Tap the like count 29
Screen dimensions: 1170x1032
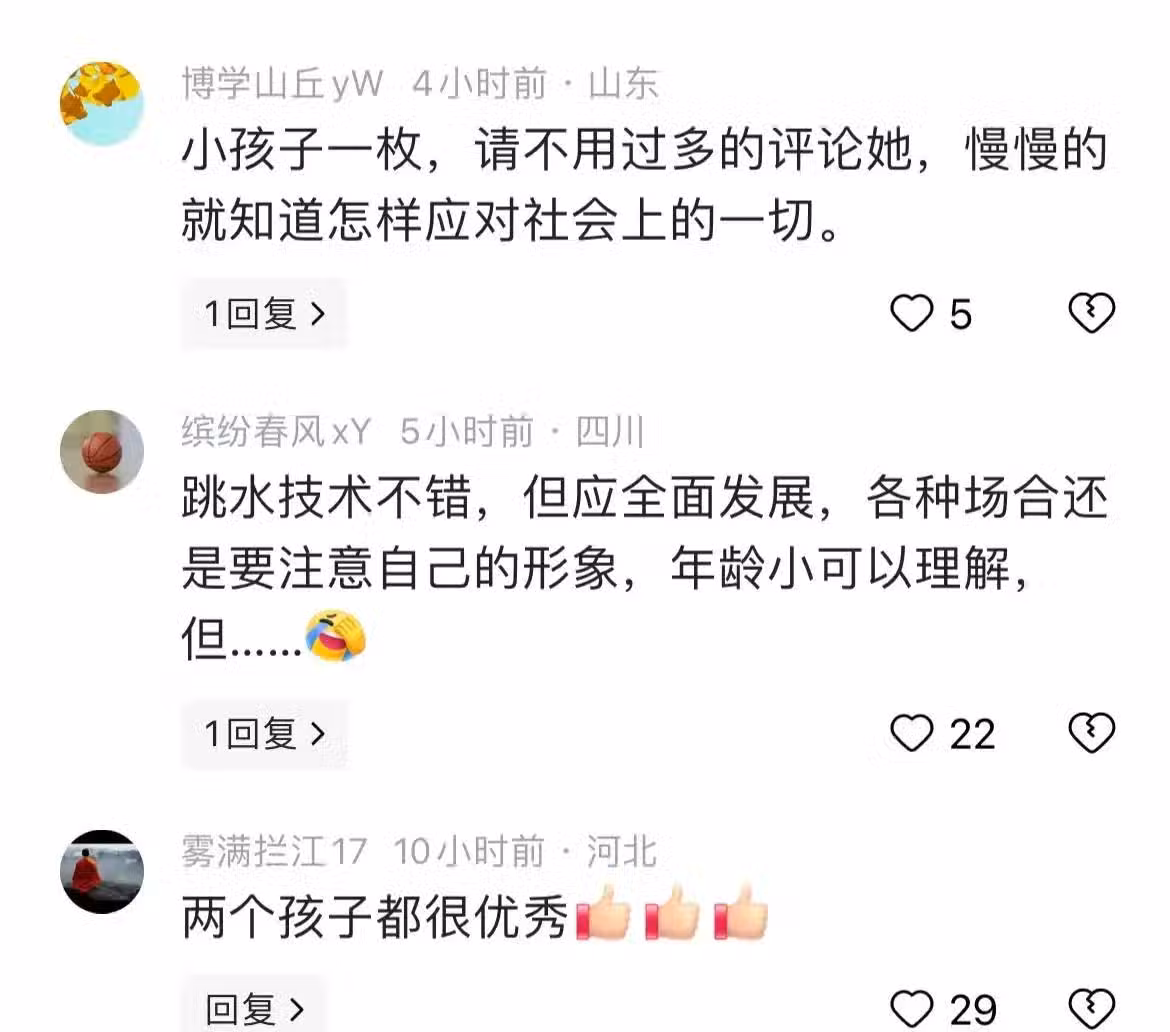pos(973,1010)
